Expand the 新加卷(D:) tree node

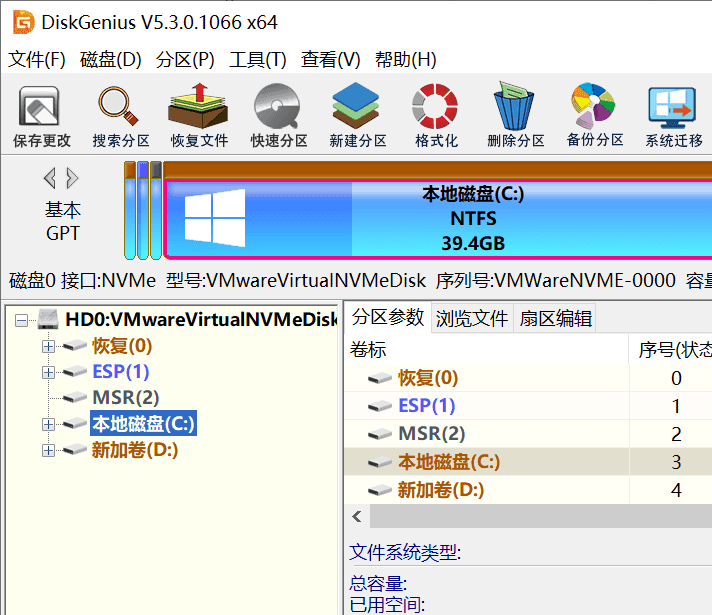[48, 450]
